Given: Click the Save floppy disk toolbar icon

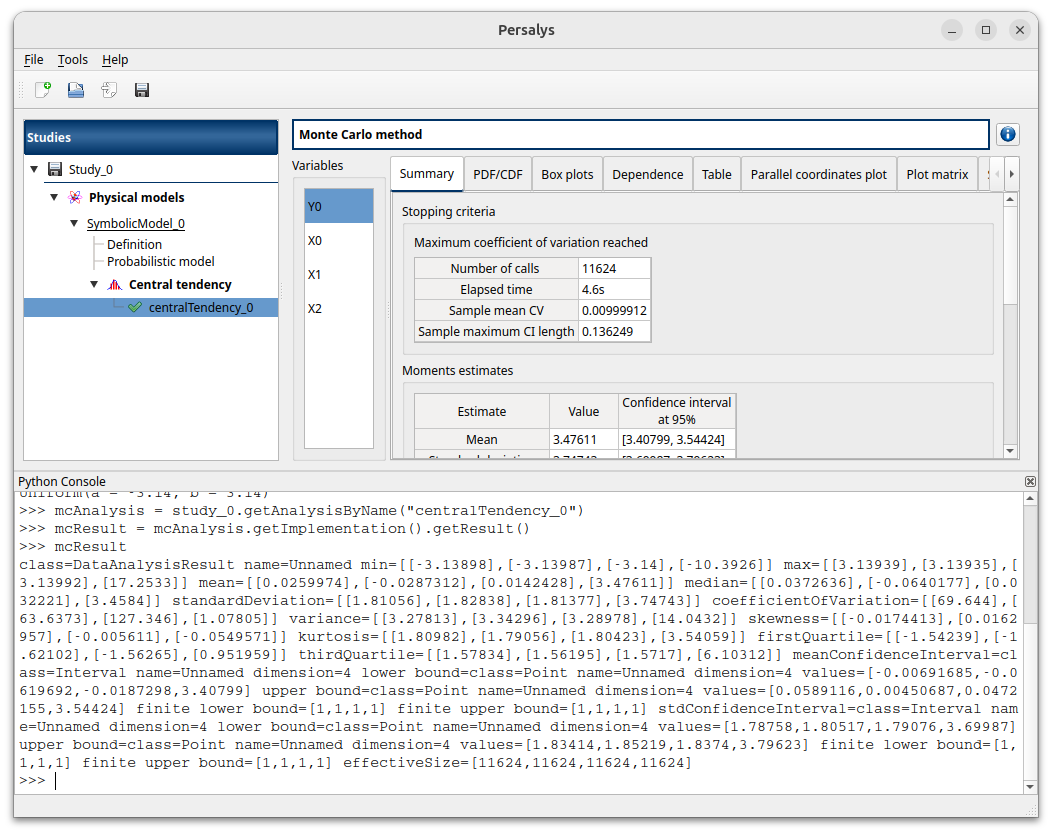Looking at the screenshot, I should [142, 90].
